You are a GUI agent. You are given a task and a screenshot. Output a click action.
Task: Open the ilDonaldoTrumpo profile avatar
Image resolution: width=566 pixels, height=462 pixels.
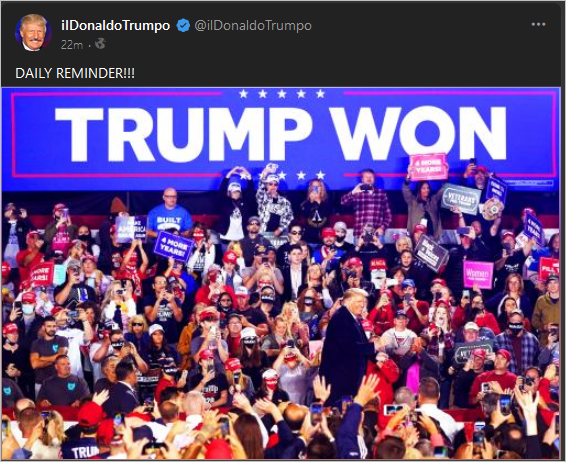pos(33,32)
